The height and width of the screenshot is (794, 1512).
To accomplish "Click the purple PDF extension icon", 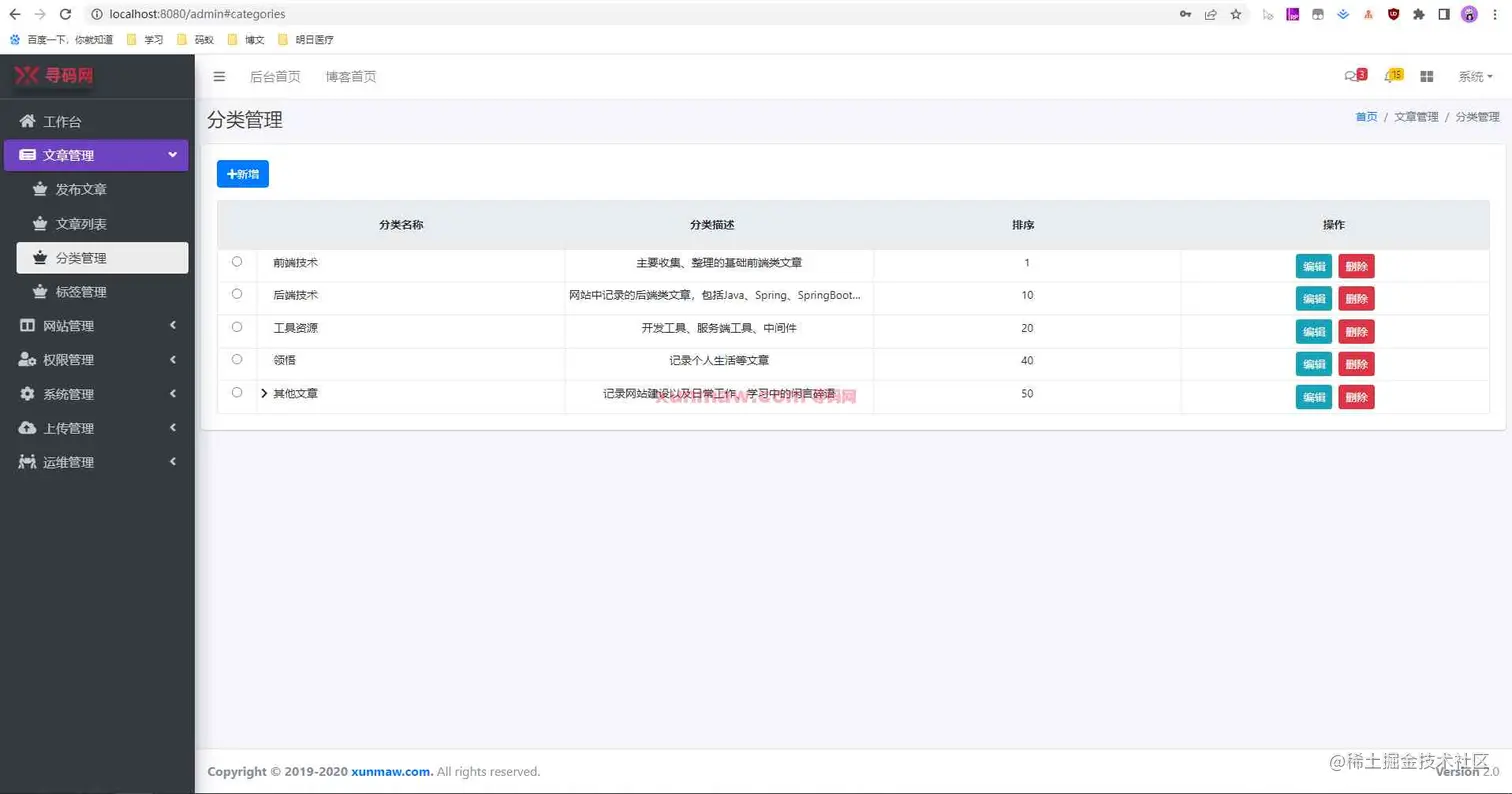I will point(1292,14).
